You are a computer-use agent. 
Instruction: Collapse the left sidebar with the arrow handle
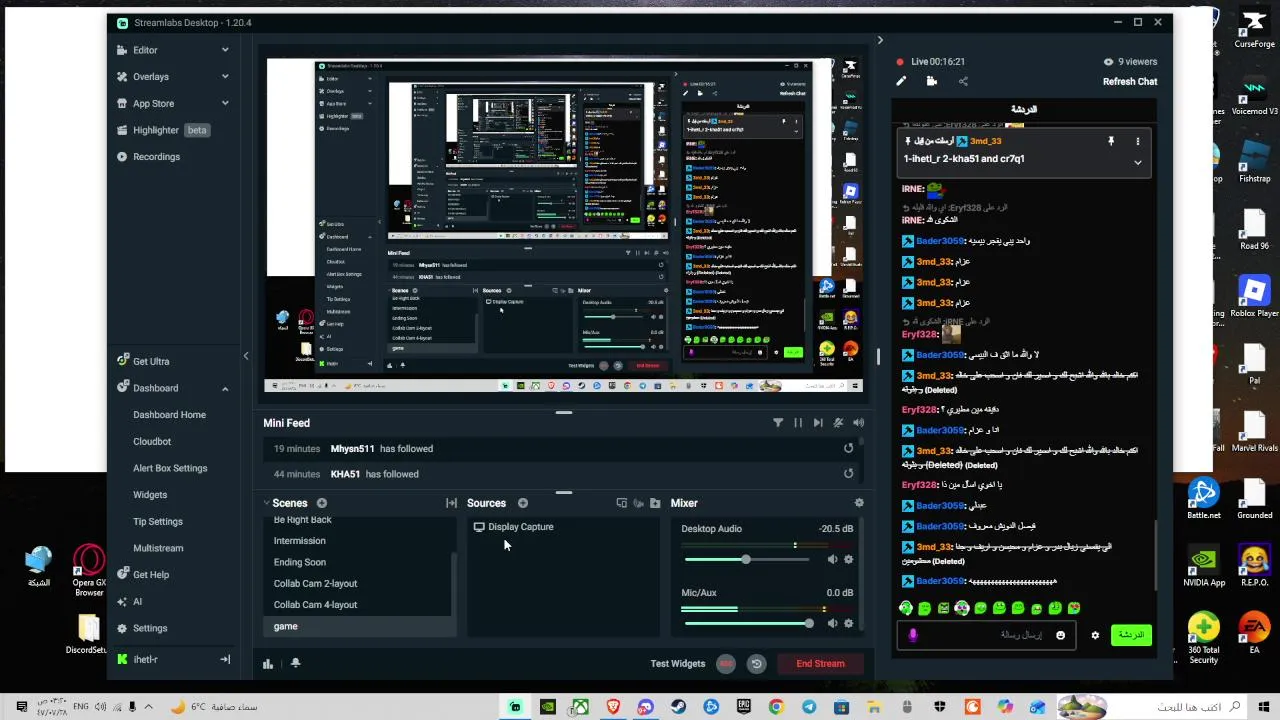coord(246,356)
